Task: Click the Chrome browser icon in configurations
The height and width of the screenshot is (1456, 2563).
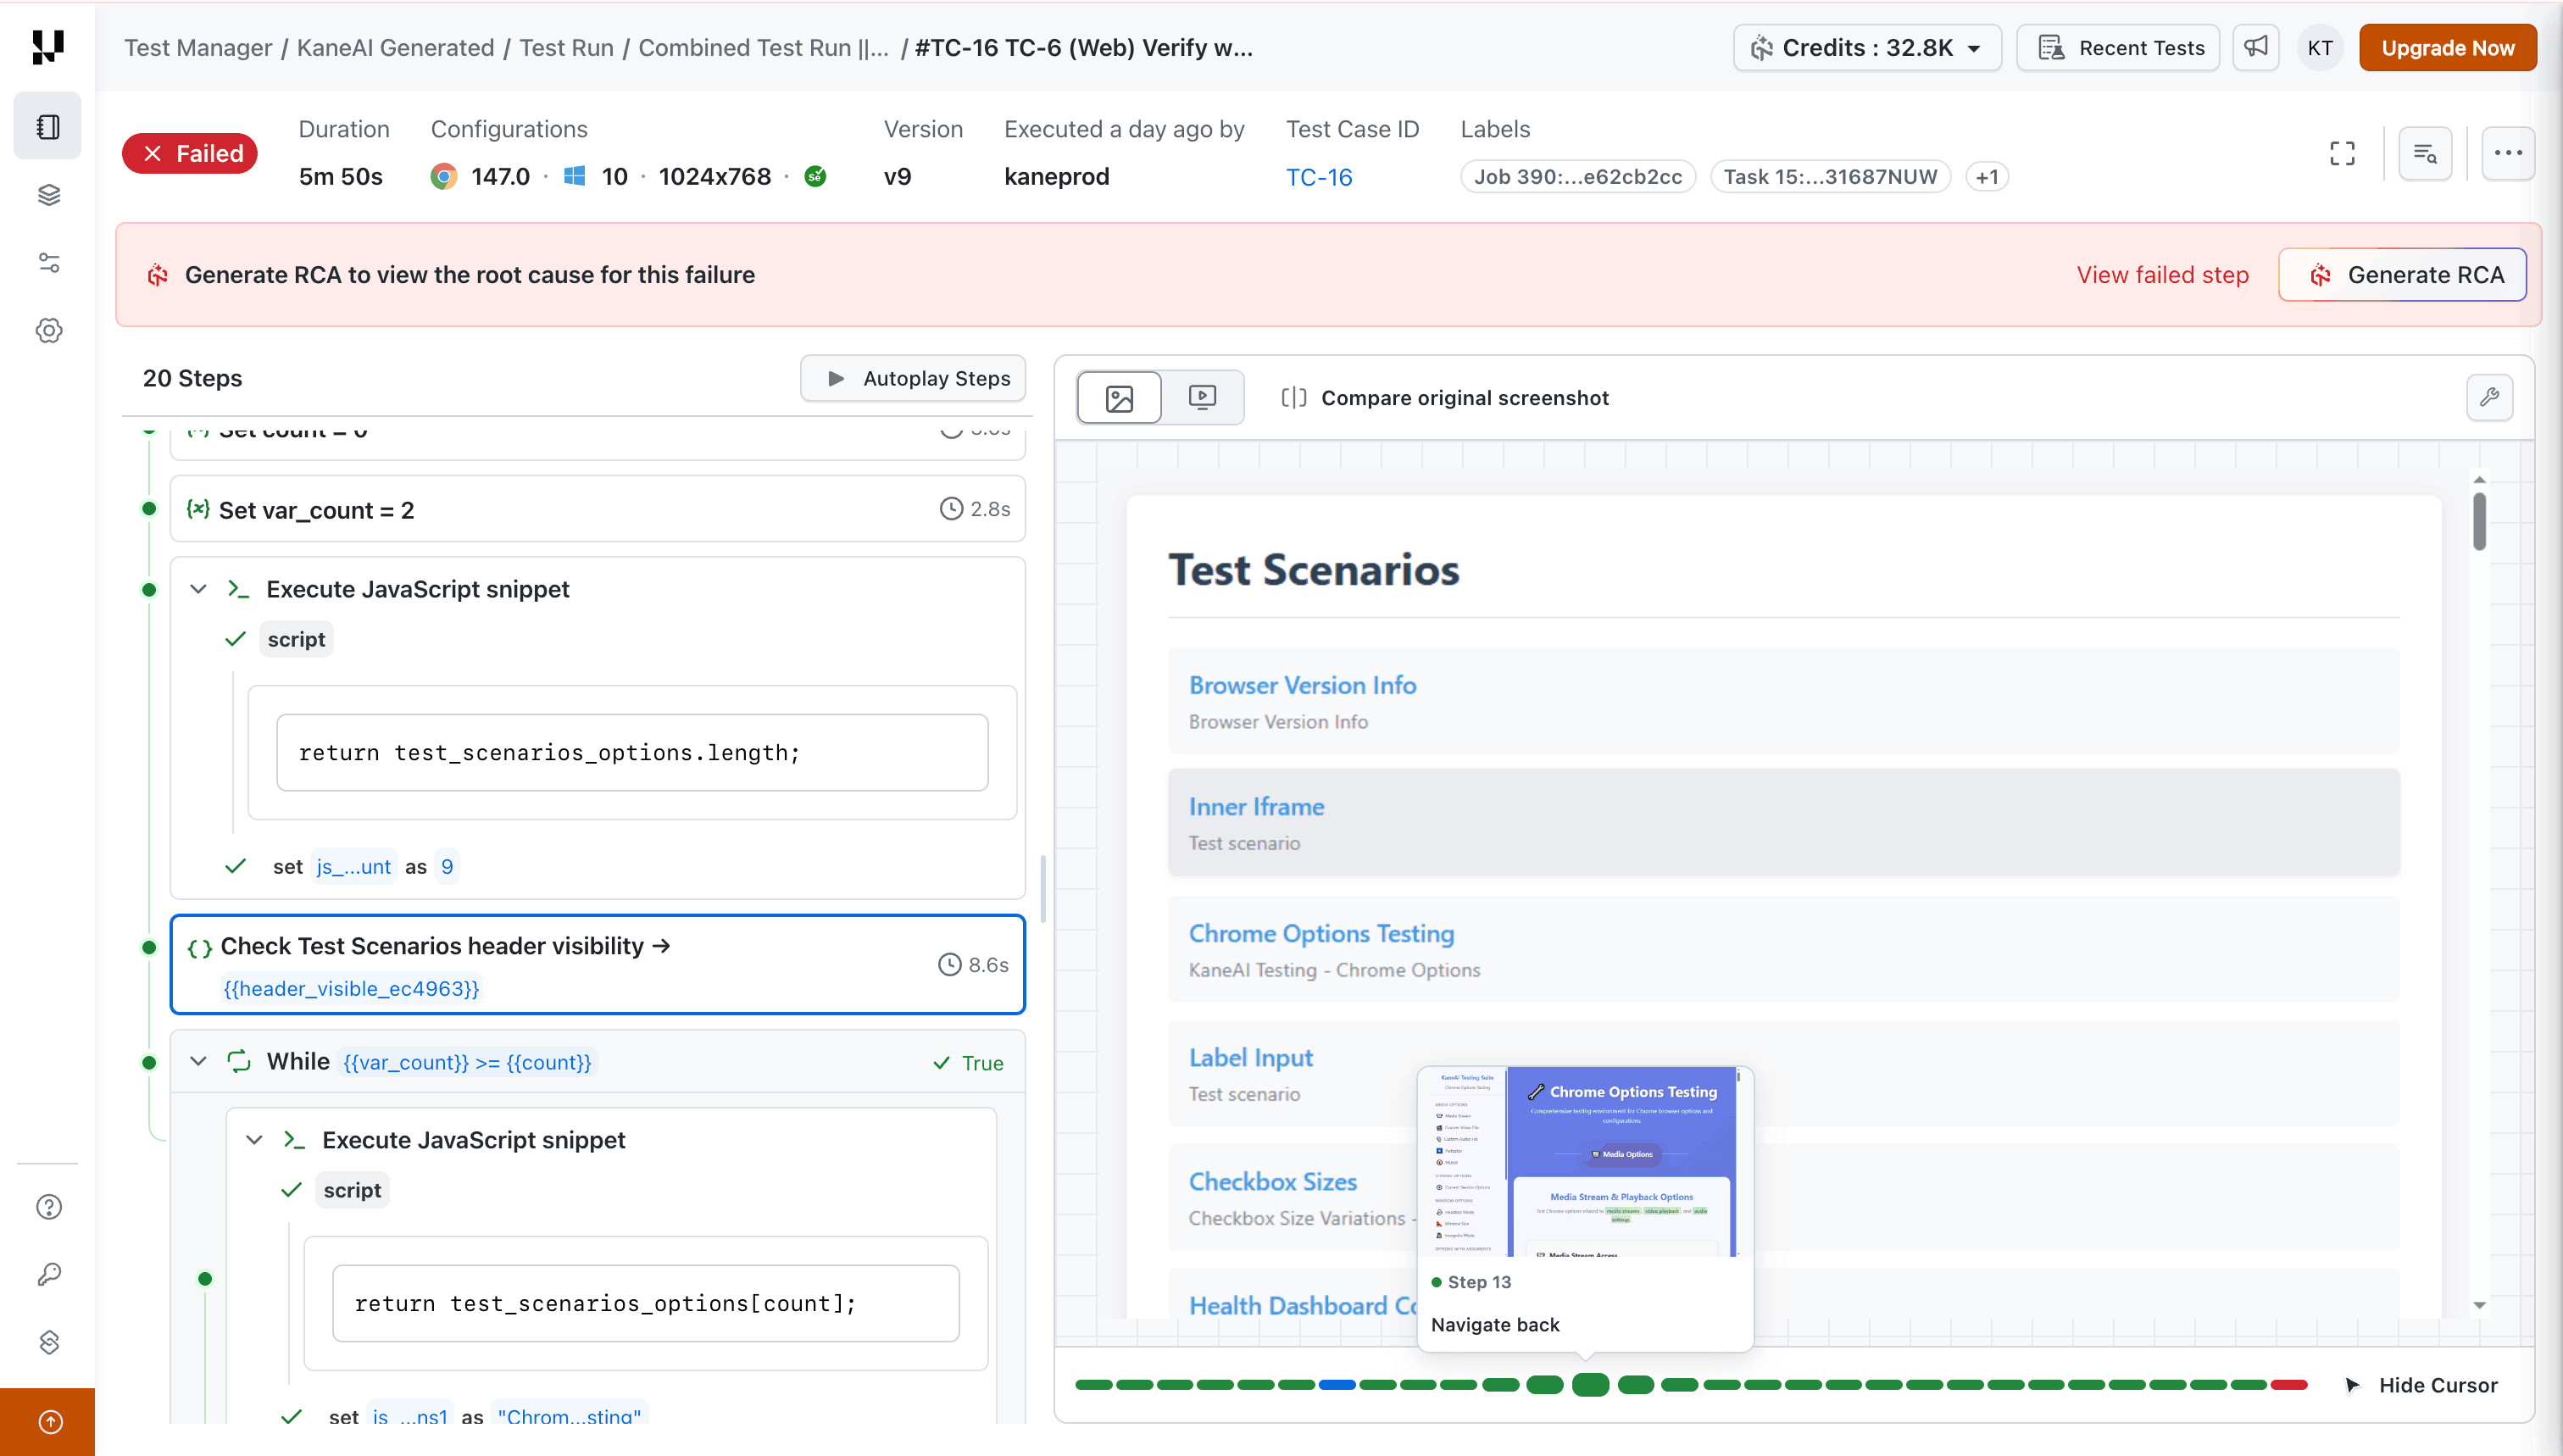Action: tap(443, 177)
